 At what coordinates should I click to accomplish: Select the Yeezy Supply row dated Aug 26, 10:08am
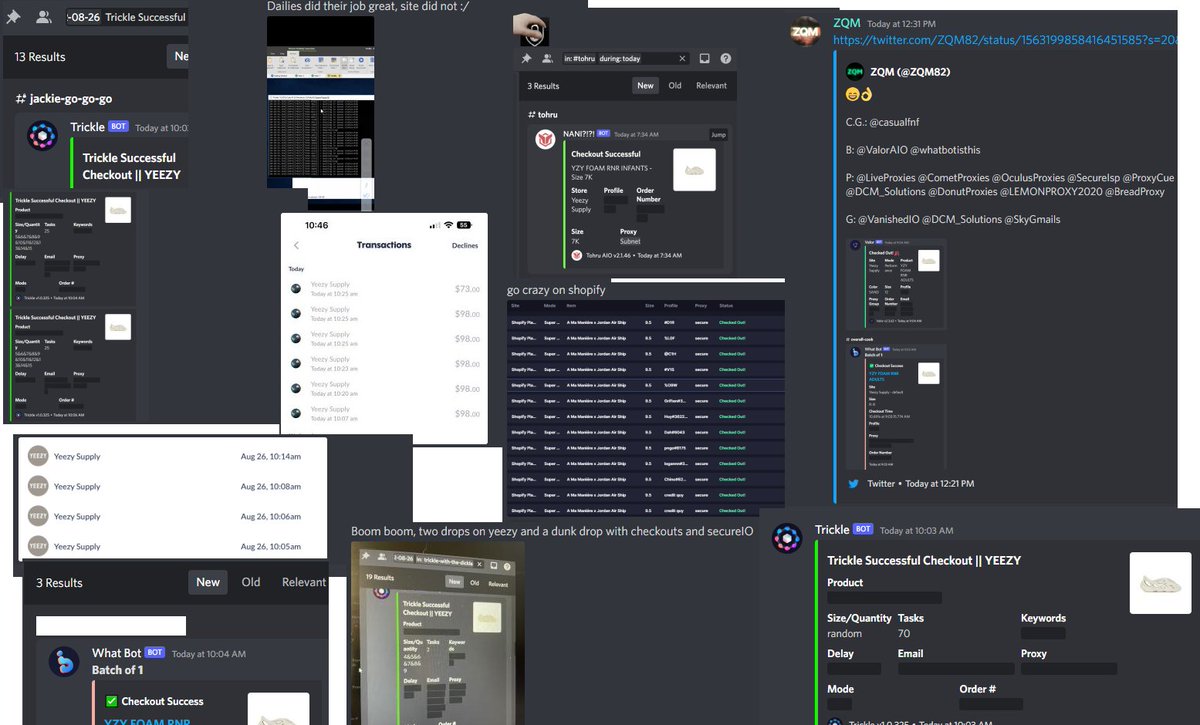tap(172, 486)
